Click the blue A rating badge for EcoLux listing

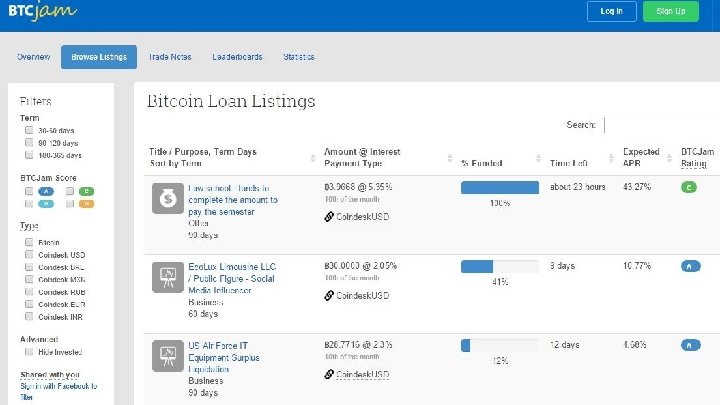(x=691, y=266)
